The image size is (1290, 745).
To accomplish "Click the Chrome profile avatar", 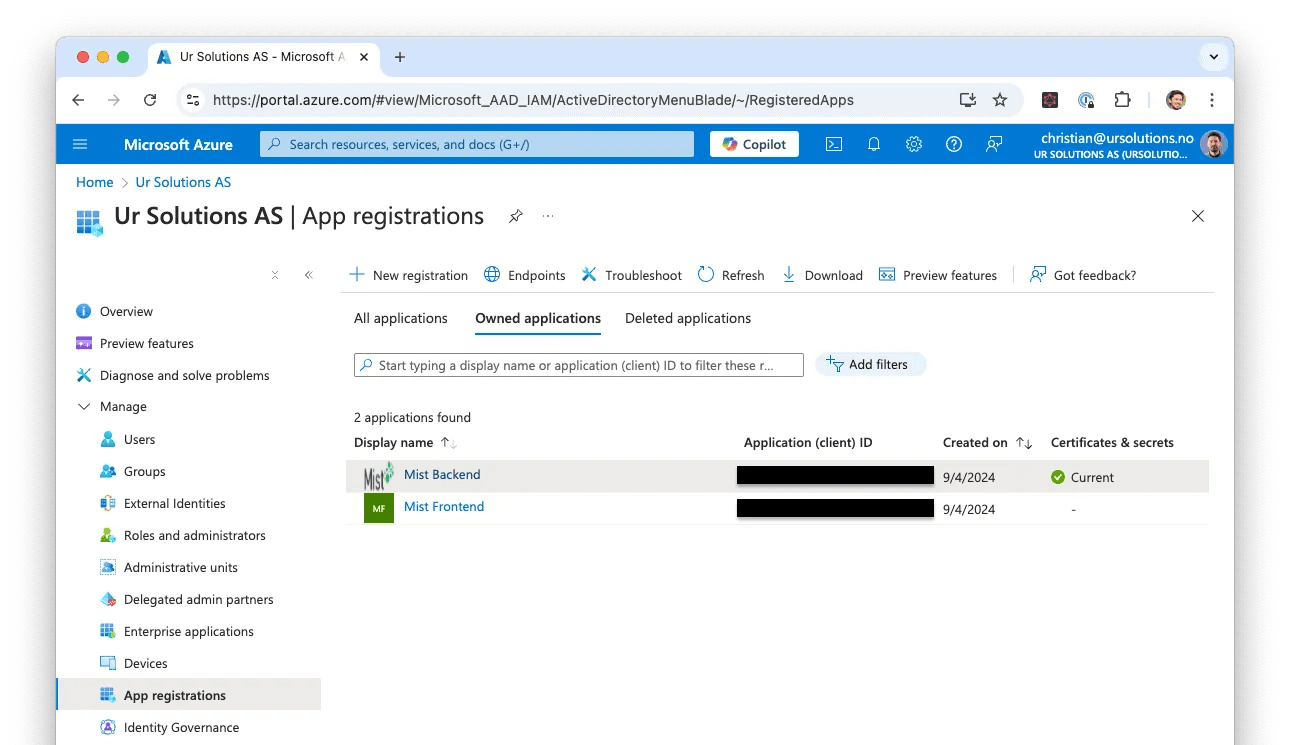I will [1176, 100].
